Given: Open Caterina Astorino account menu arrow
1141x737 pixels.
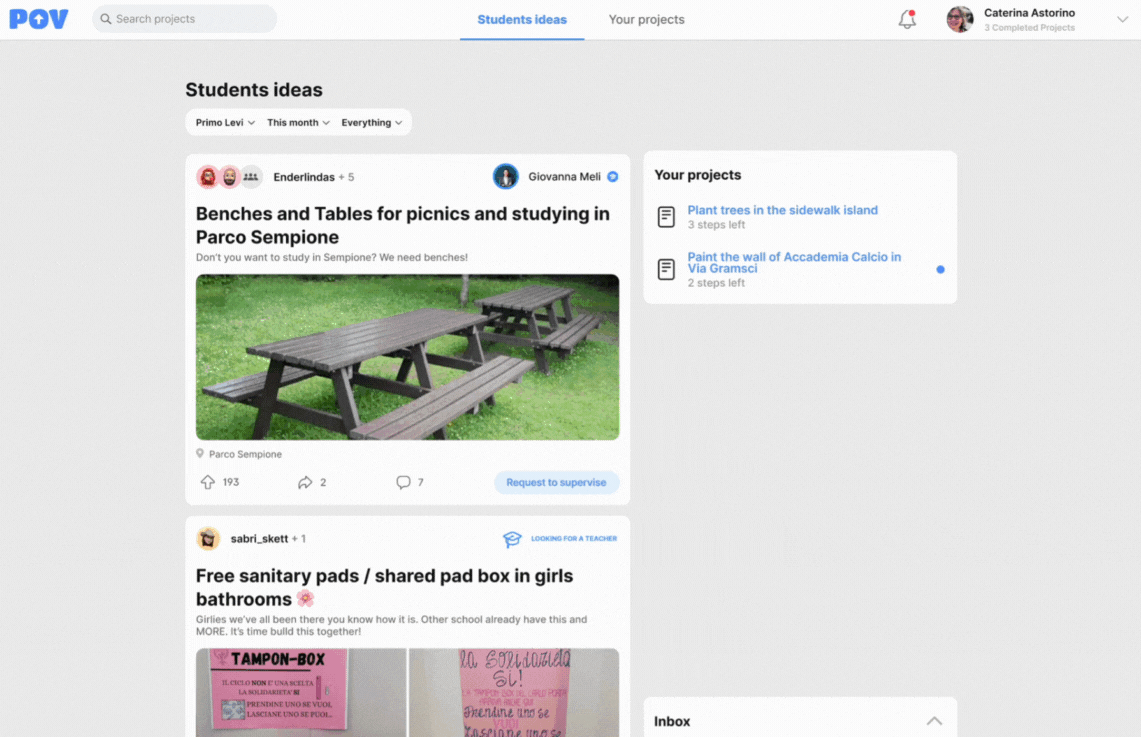Looking at the screenshot, I should pyautogui.click(x=1122, y=20).
